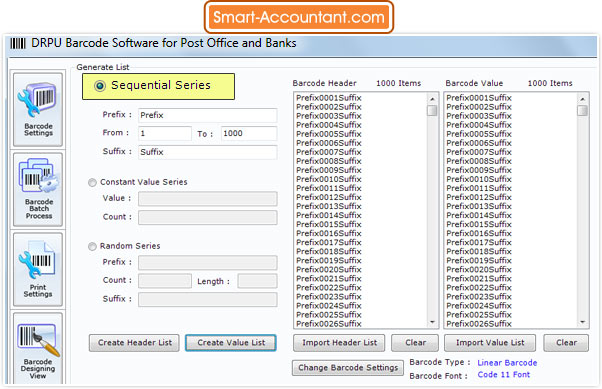
Task: Select Prefix0015Suffix in Barcode Header list
Action: pyautogui.click(x=329, y=224)
